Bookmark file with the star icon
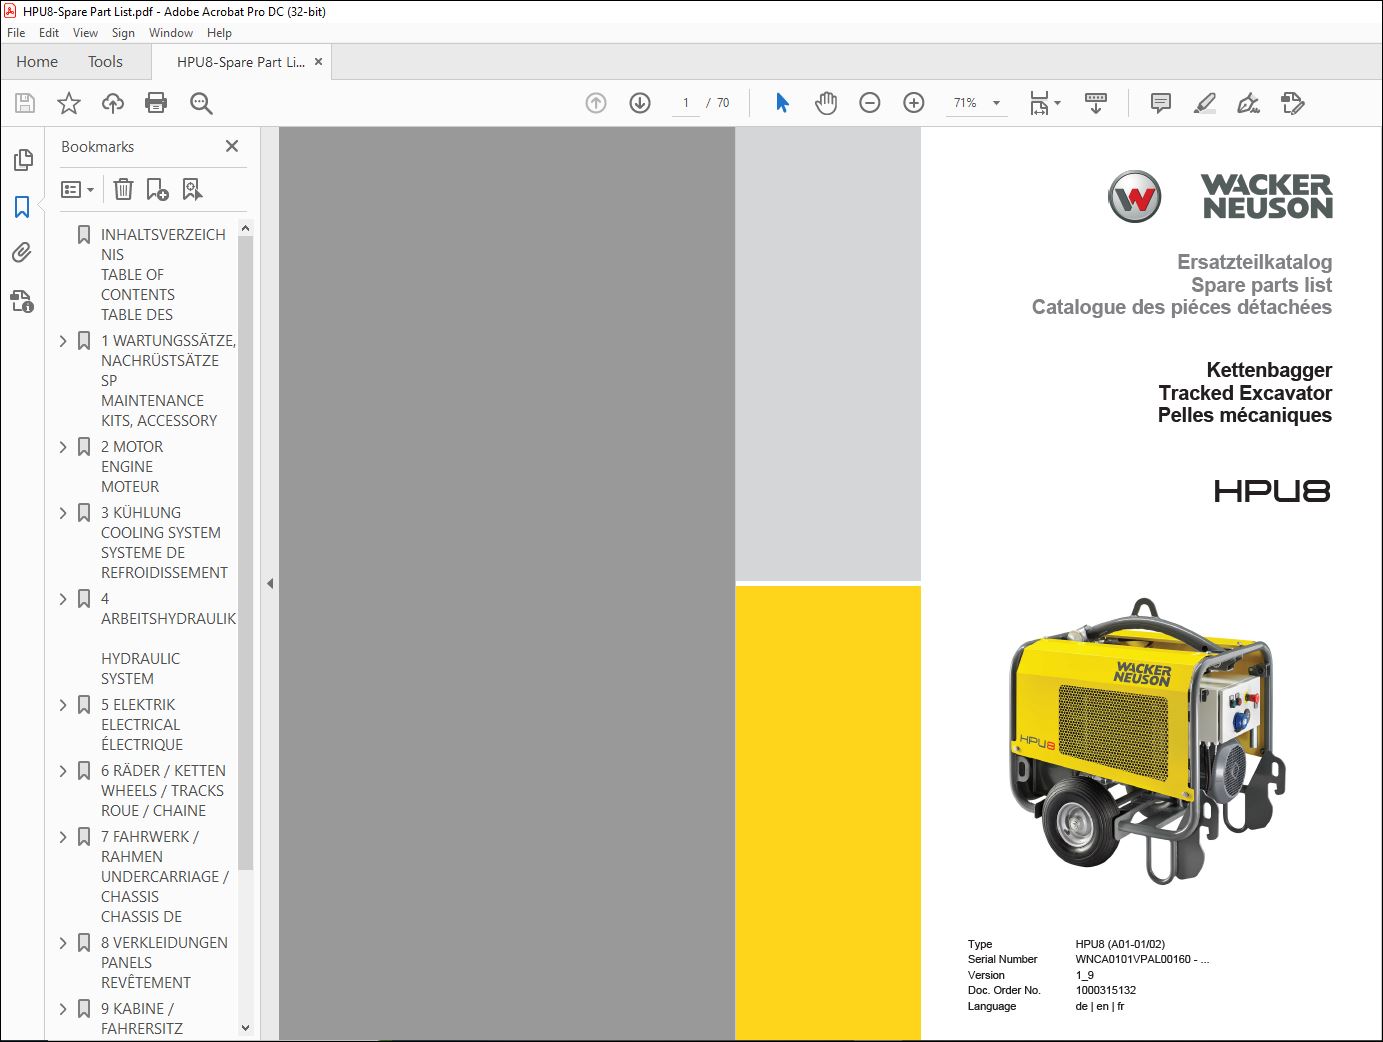This screenshot has height=1042, width=1383. (x=69, y=103)
